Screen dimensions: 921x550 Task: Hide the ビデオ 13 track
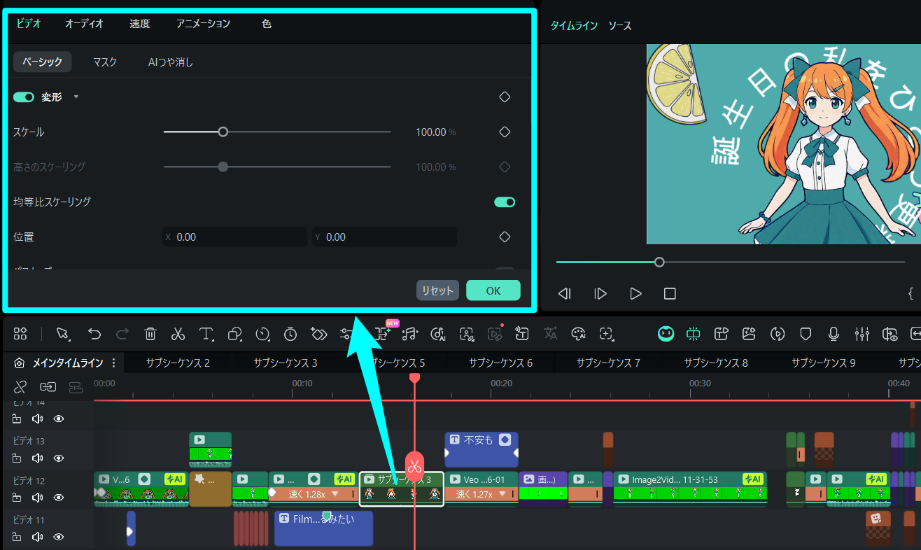pyautogui.click(x=59, y=458)
